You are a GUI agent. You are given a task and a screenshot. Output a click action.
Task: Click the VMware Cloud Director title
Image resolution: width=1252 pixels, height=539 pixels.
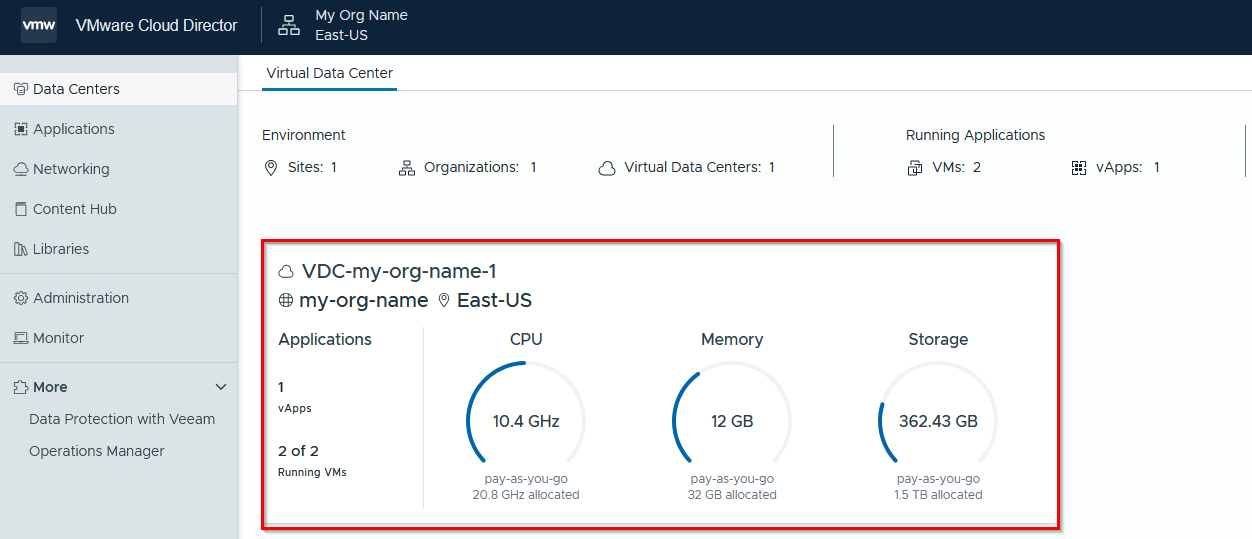tap(157, 25)
